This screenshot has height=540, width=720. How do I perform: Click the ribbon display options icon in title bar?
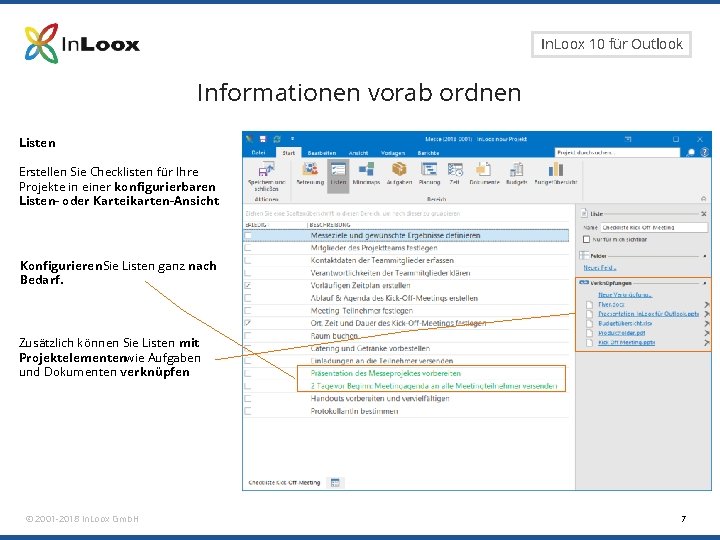pyautogui.click(x=628, y=139)
